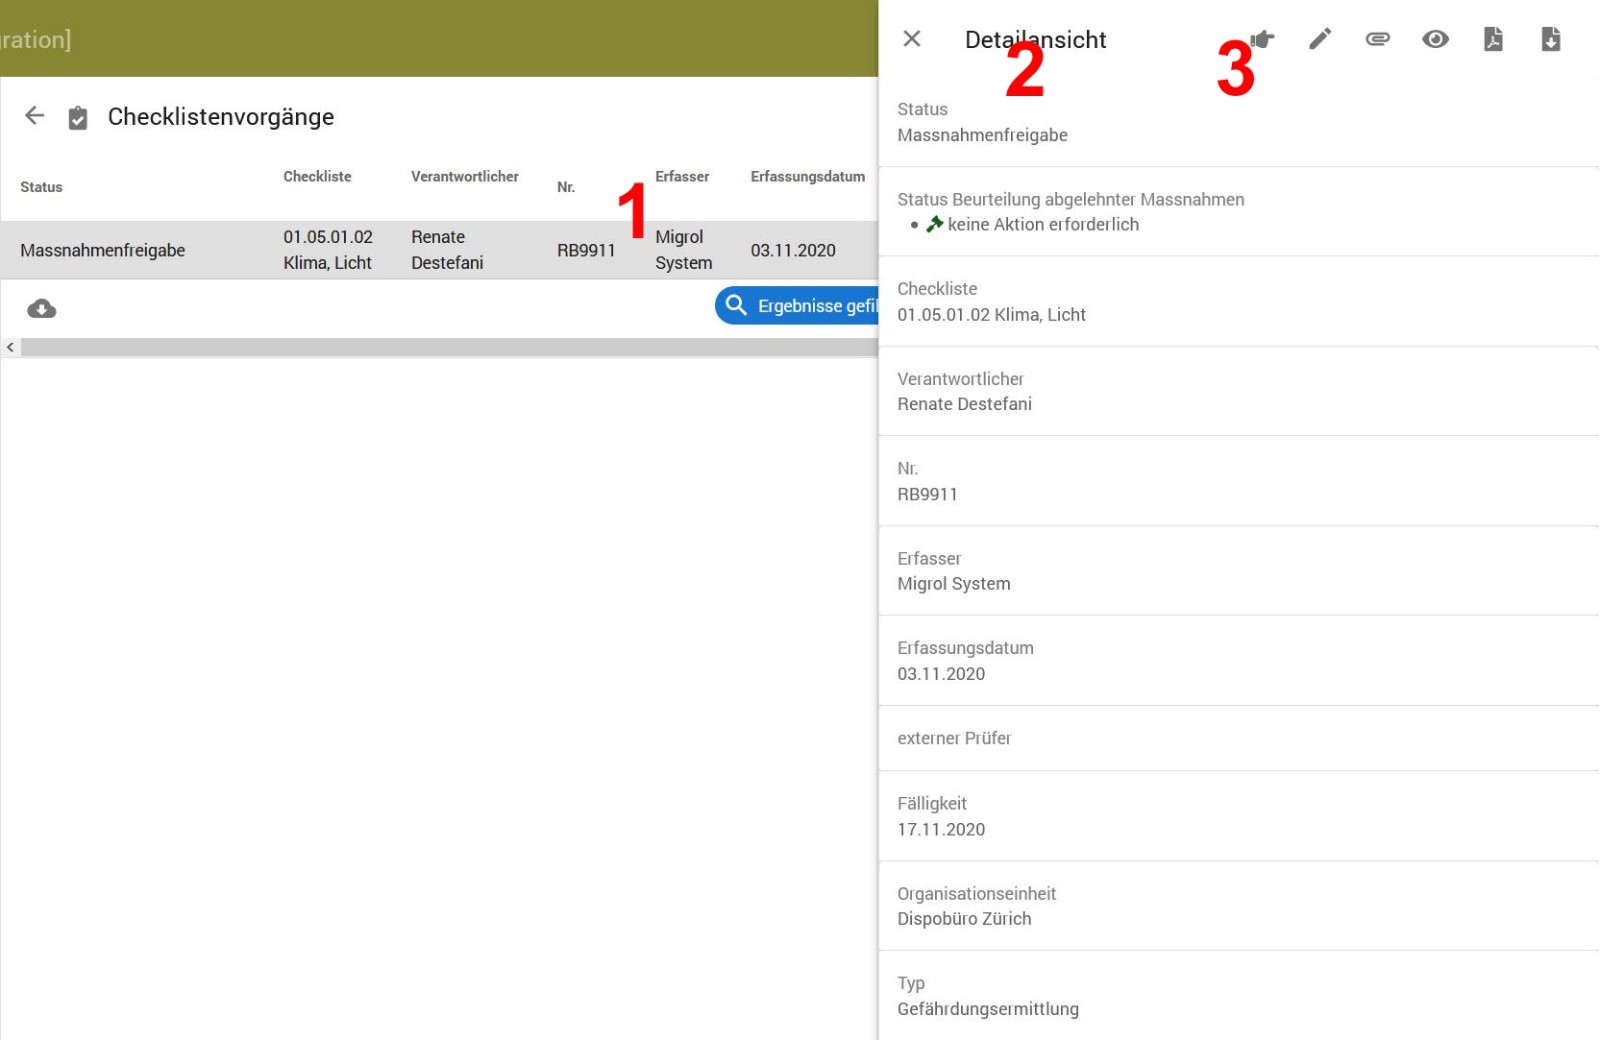Close the Detailansicht panel
Screen dimensions: 1600x1040
pyautogui.click(x=911, y=39)
